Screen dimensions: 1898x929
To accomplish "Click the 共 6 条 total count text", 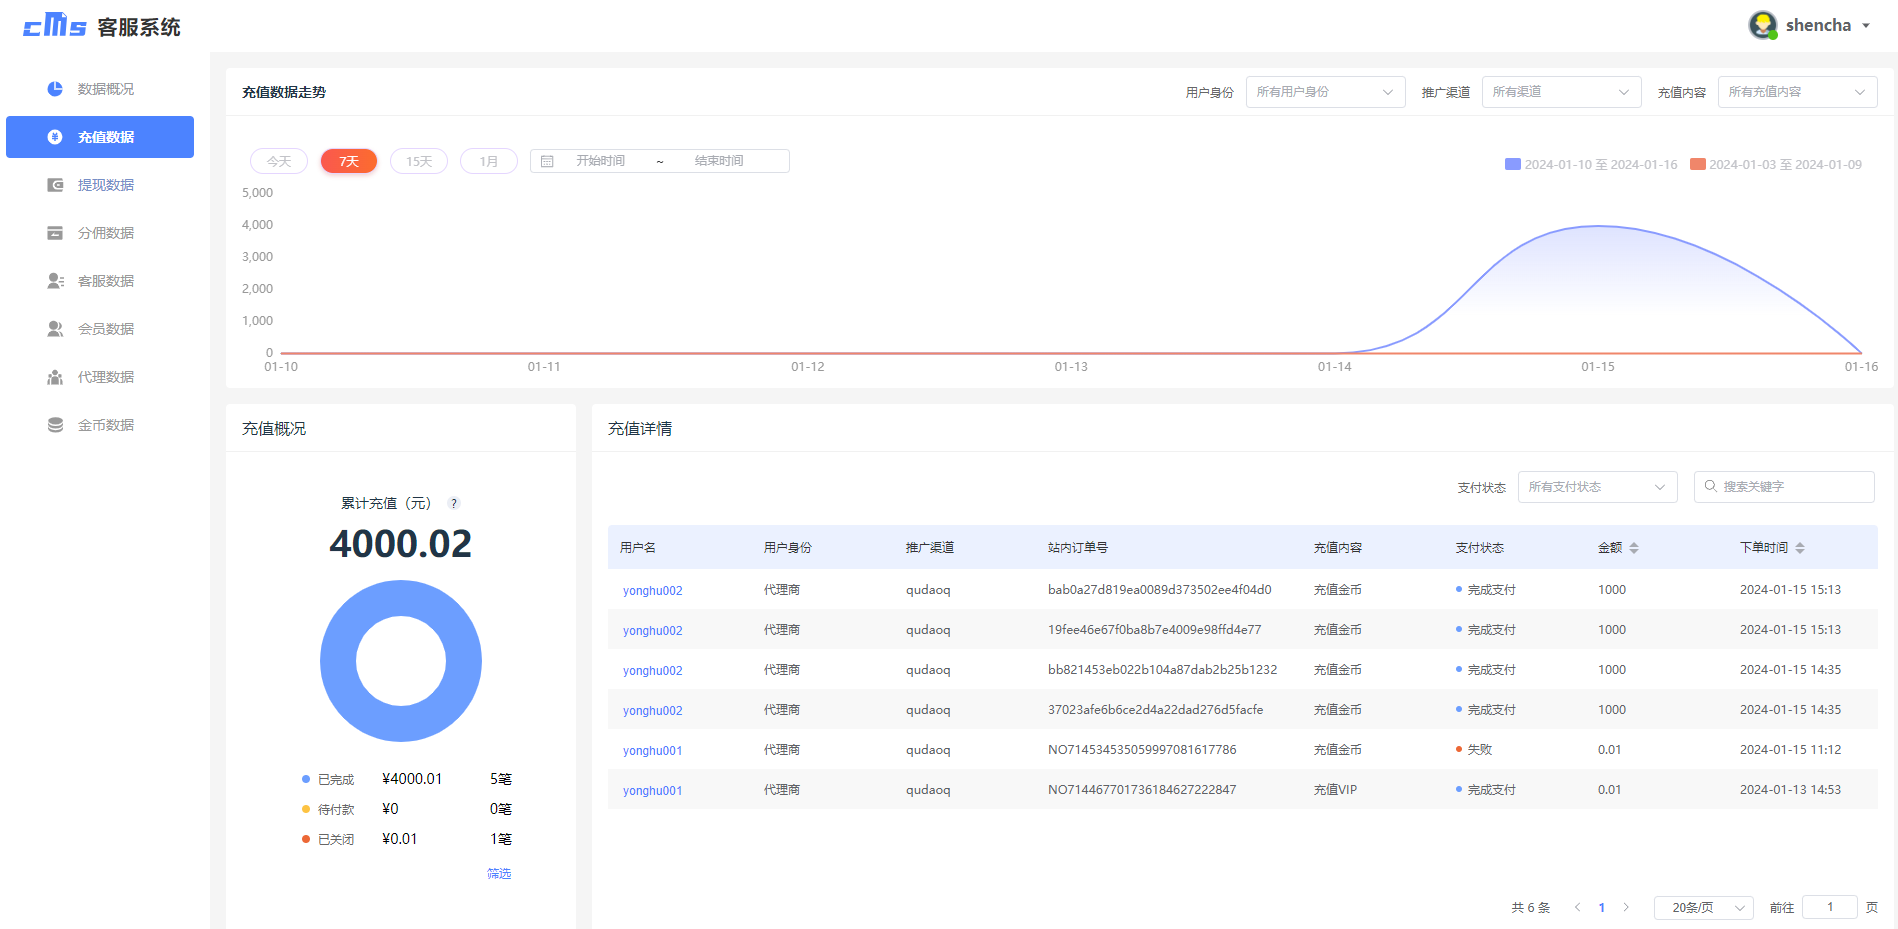I will click(1530, 907).
